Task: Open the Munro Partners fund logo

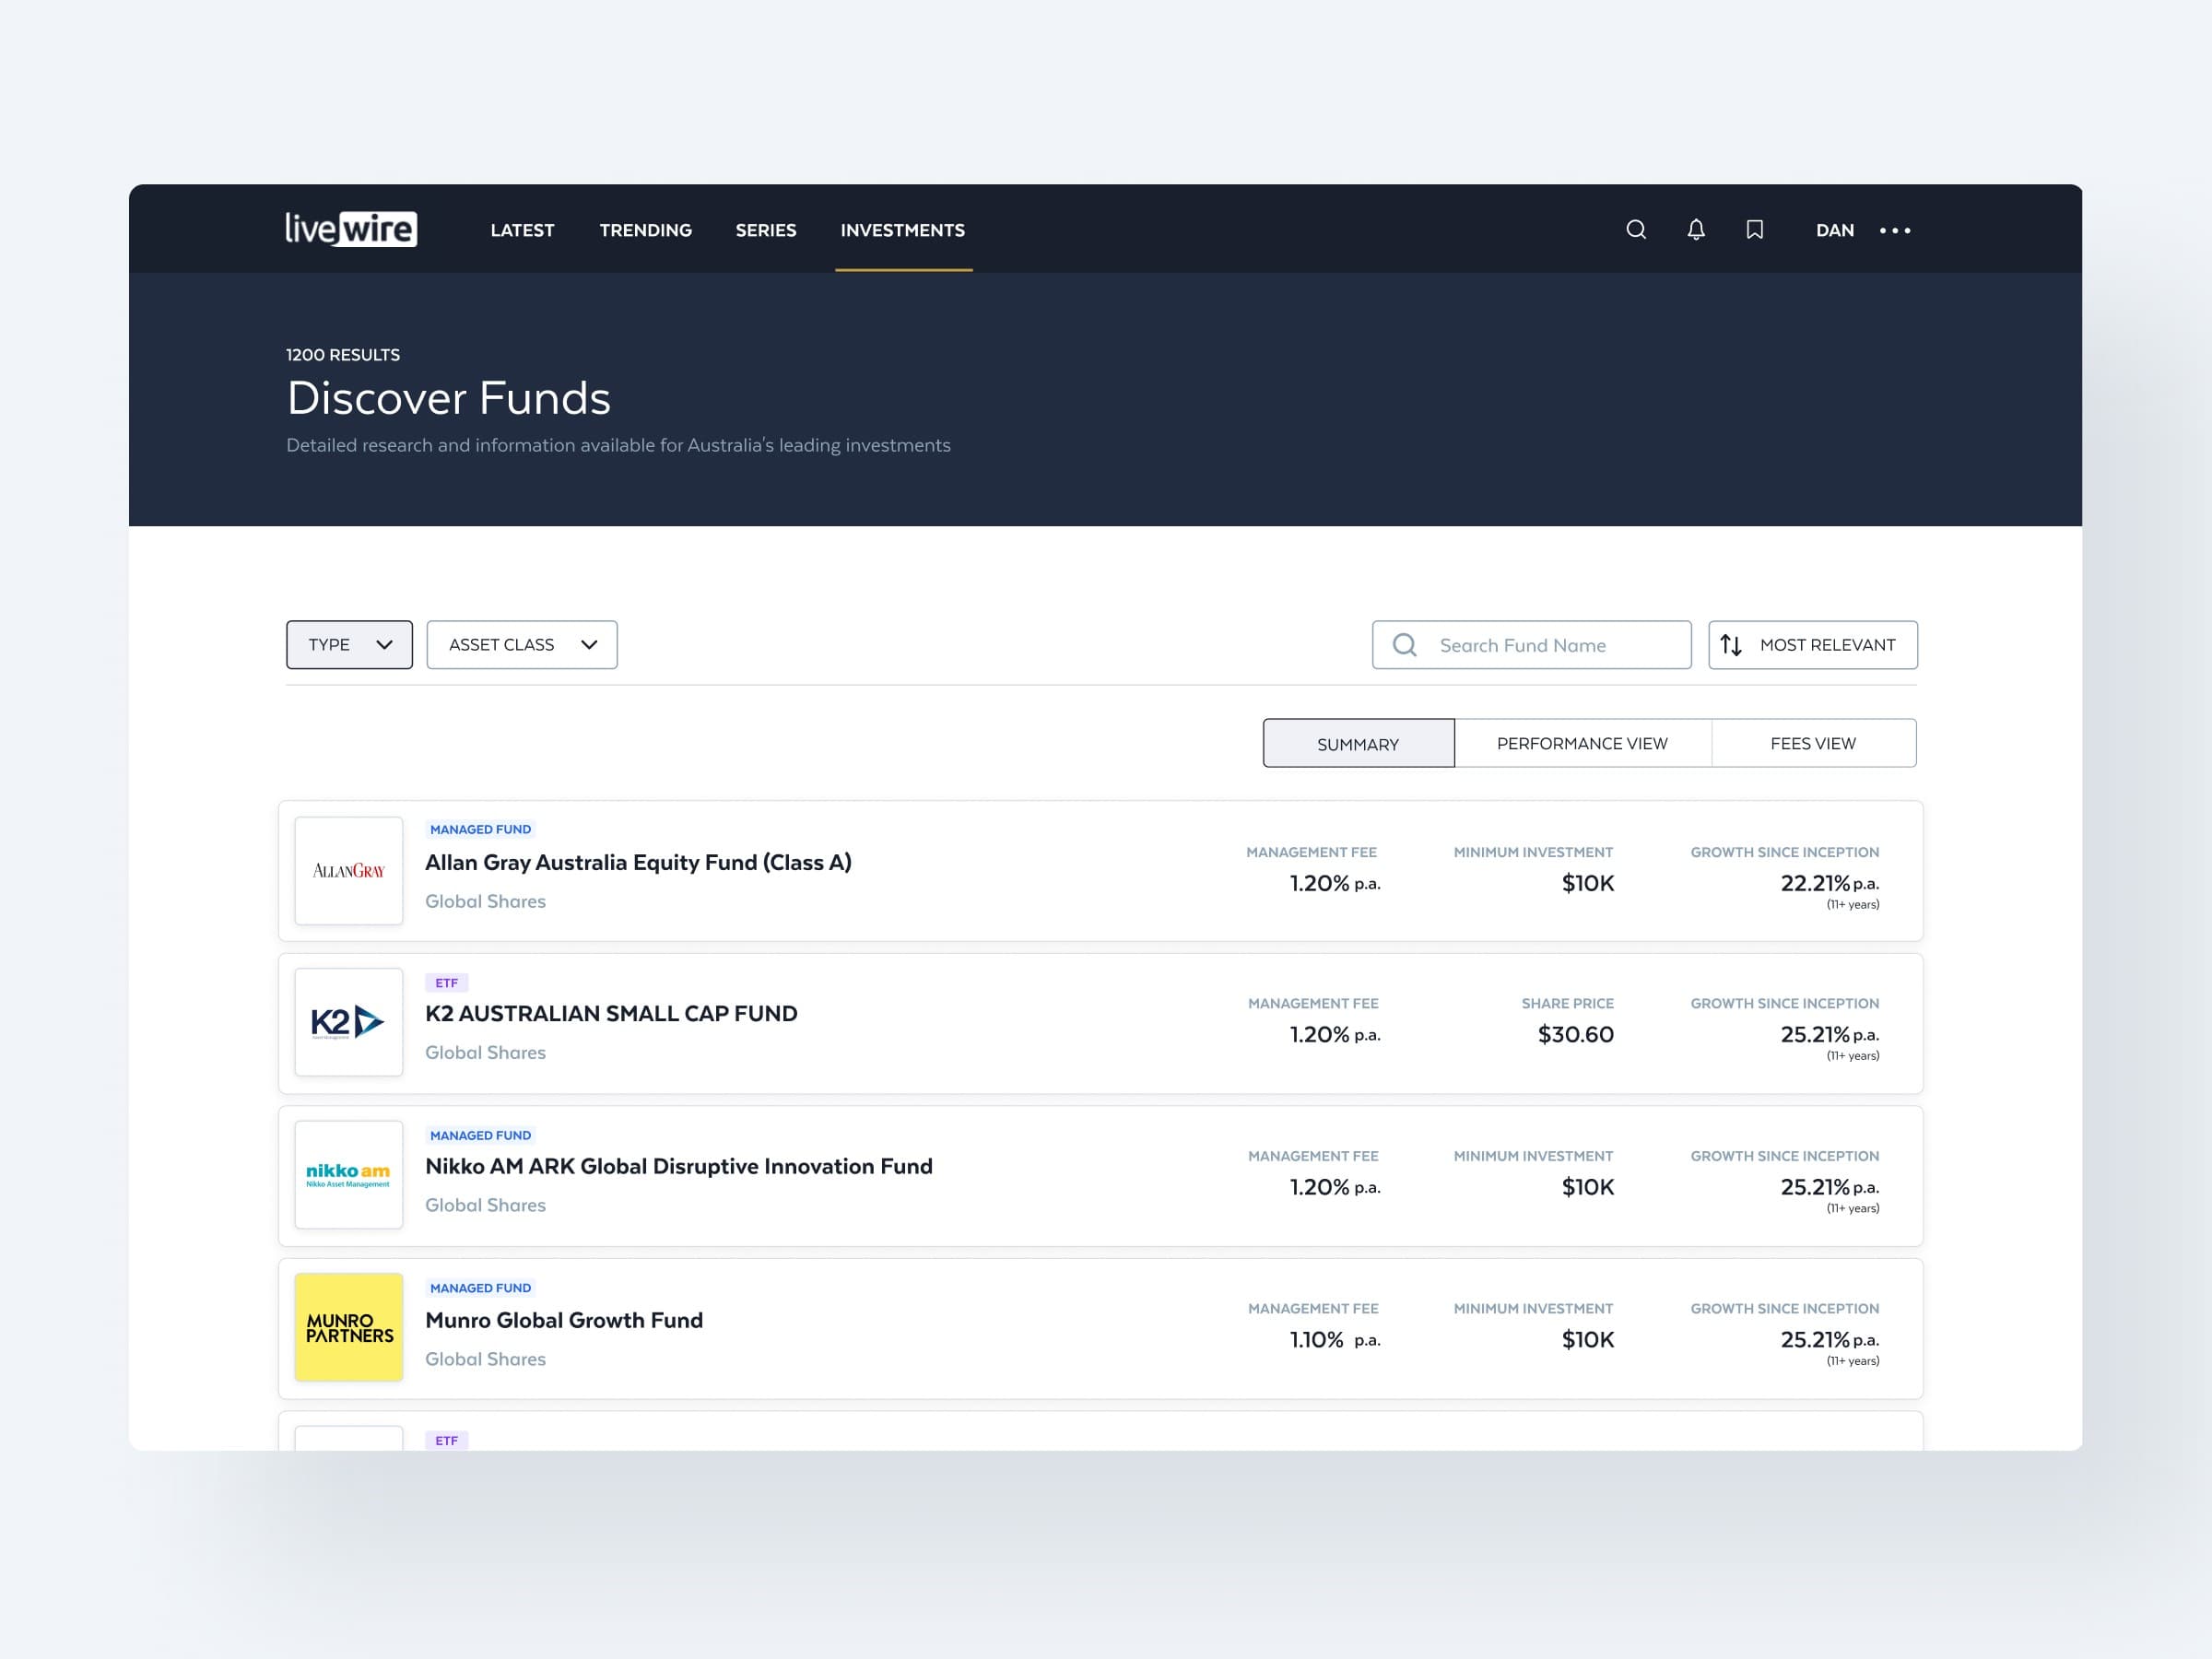Action: click(x=349, y=1327)
